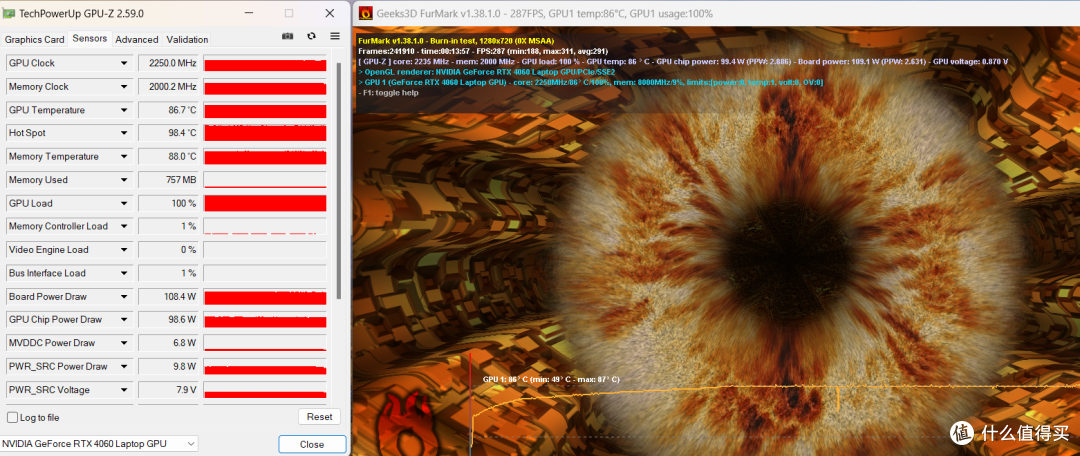Image resolution: width=1080 pixels, height=456 pixels.
Task: Open the Memory Controller Load dropdown
Action: click(x=124, y=226)
